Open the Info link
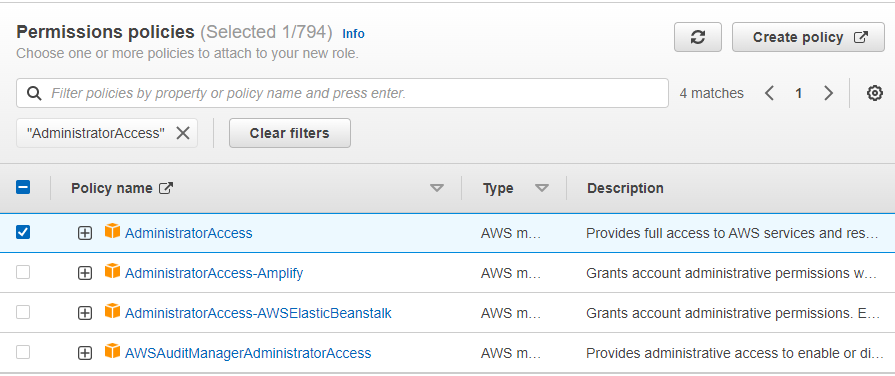 [x=353, y=34]
